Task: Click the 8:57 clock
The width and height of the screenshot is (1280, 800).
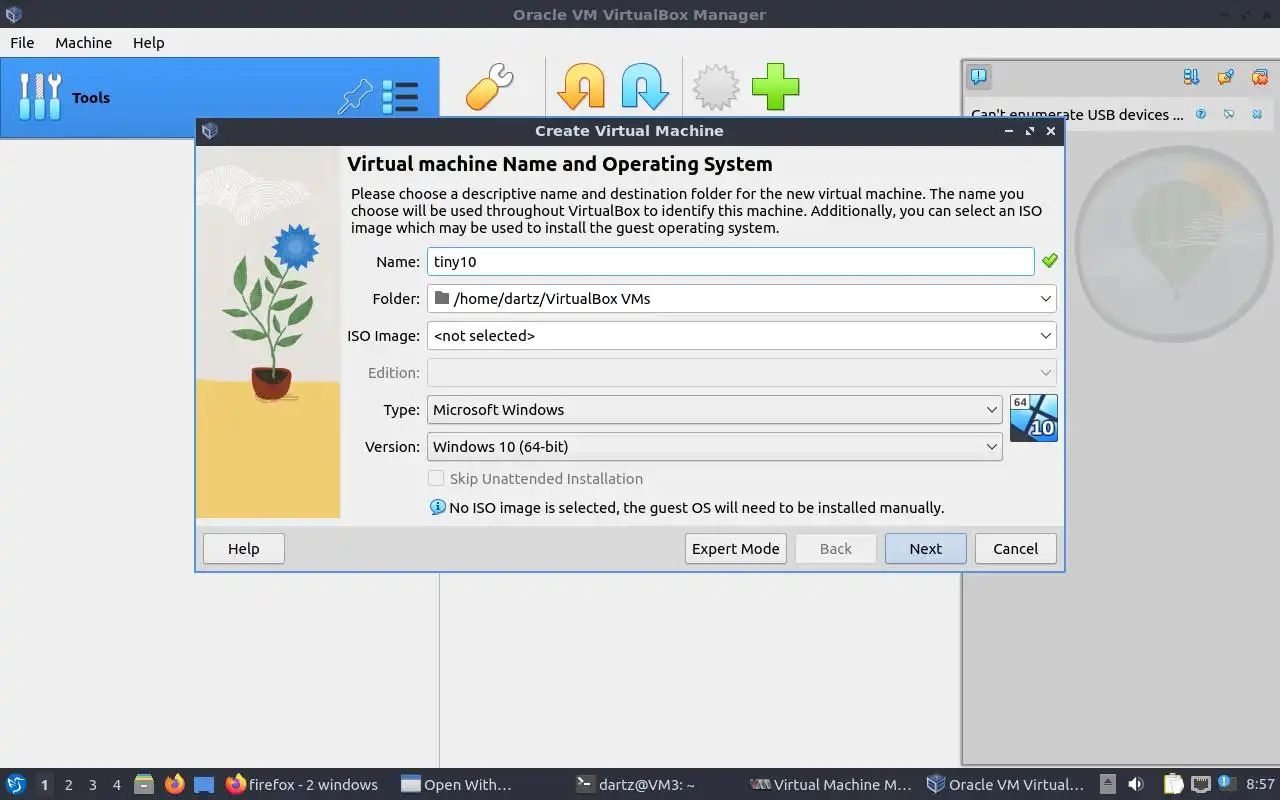Action: click(1260, 784)
